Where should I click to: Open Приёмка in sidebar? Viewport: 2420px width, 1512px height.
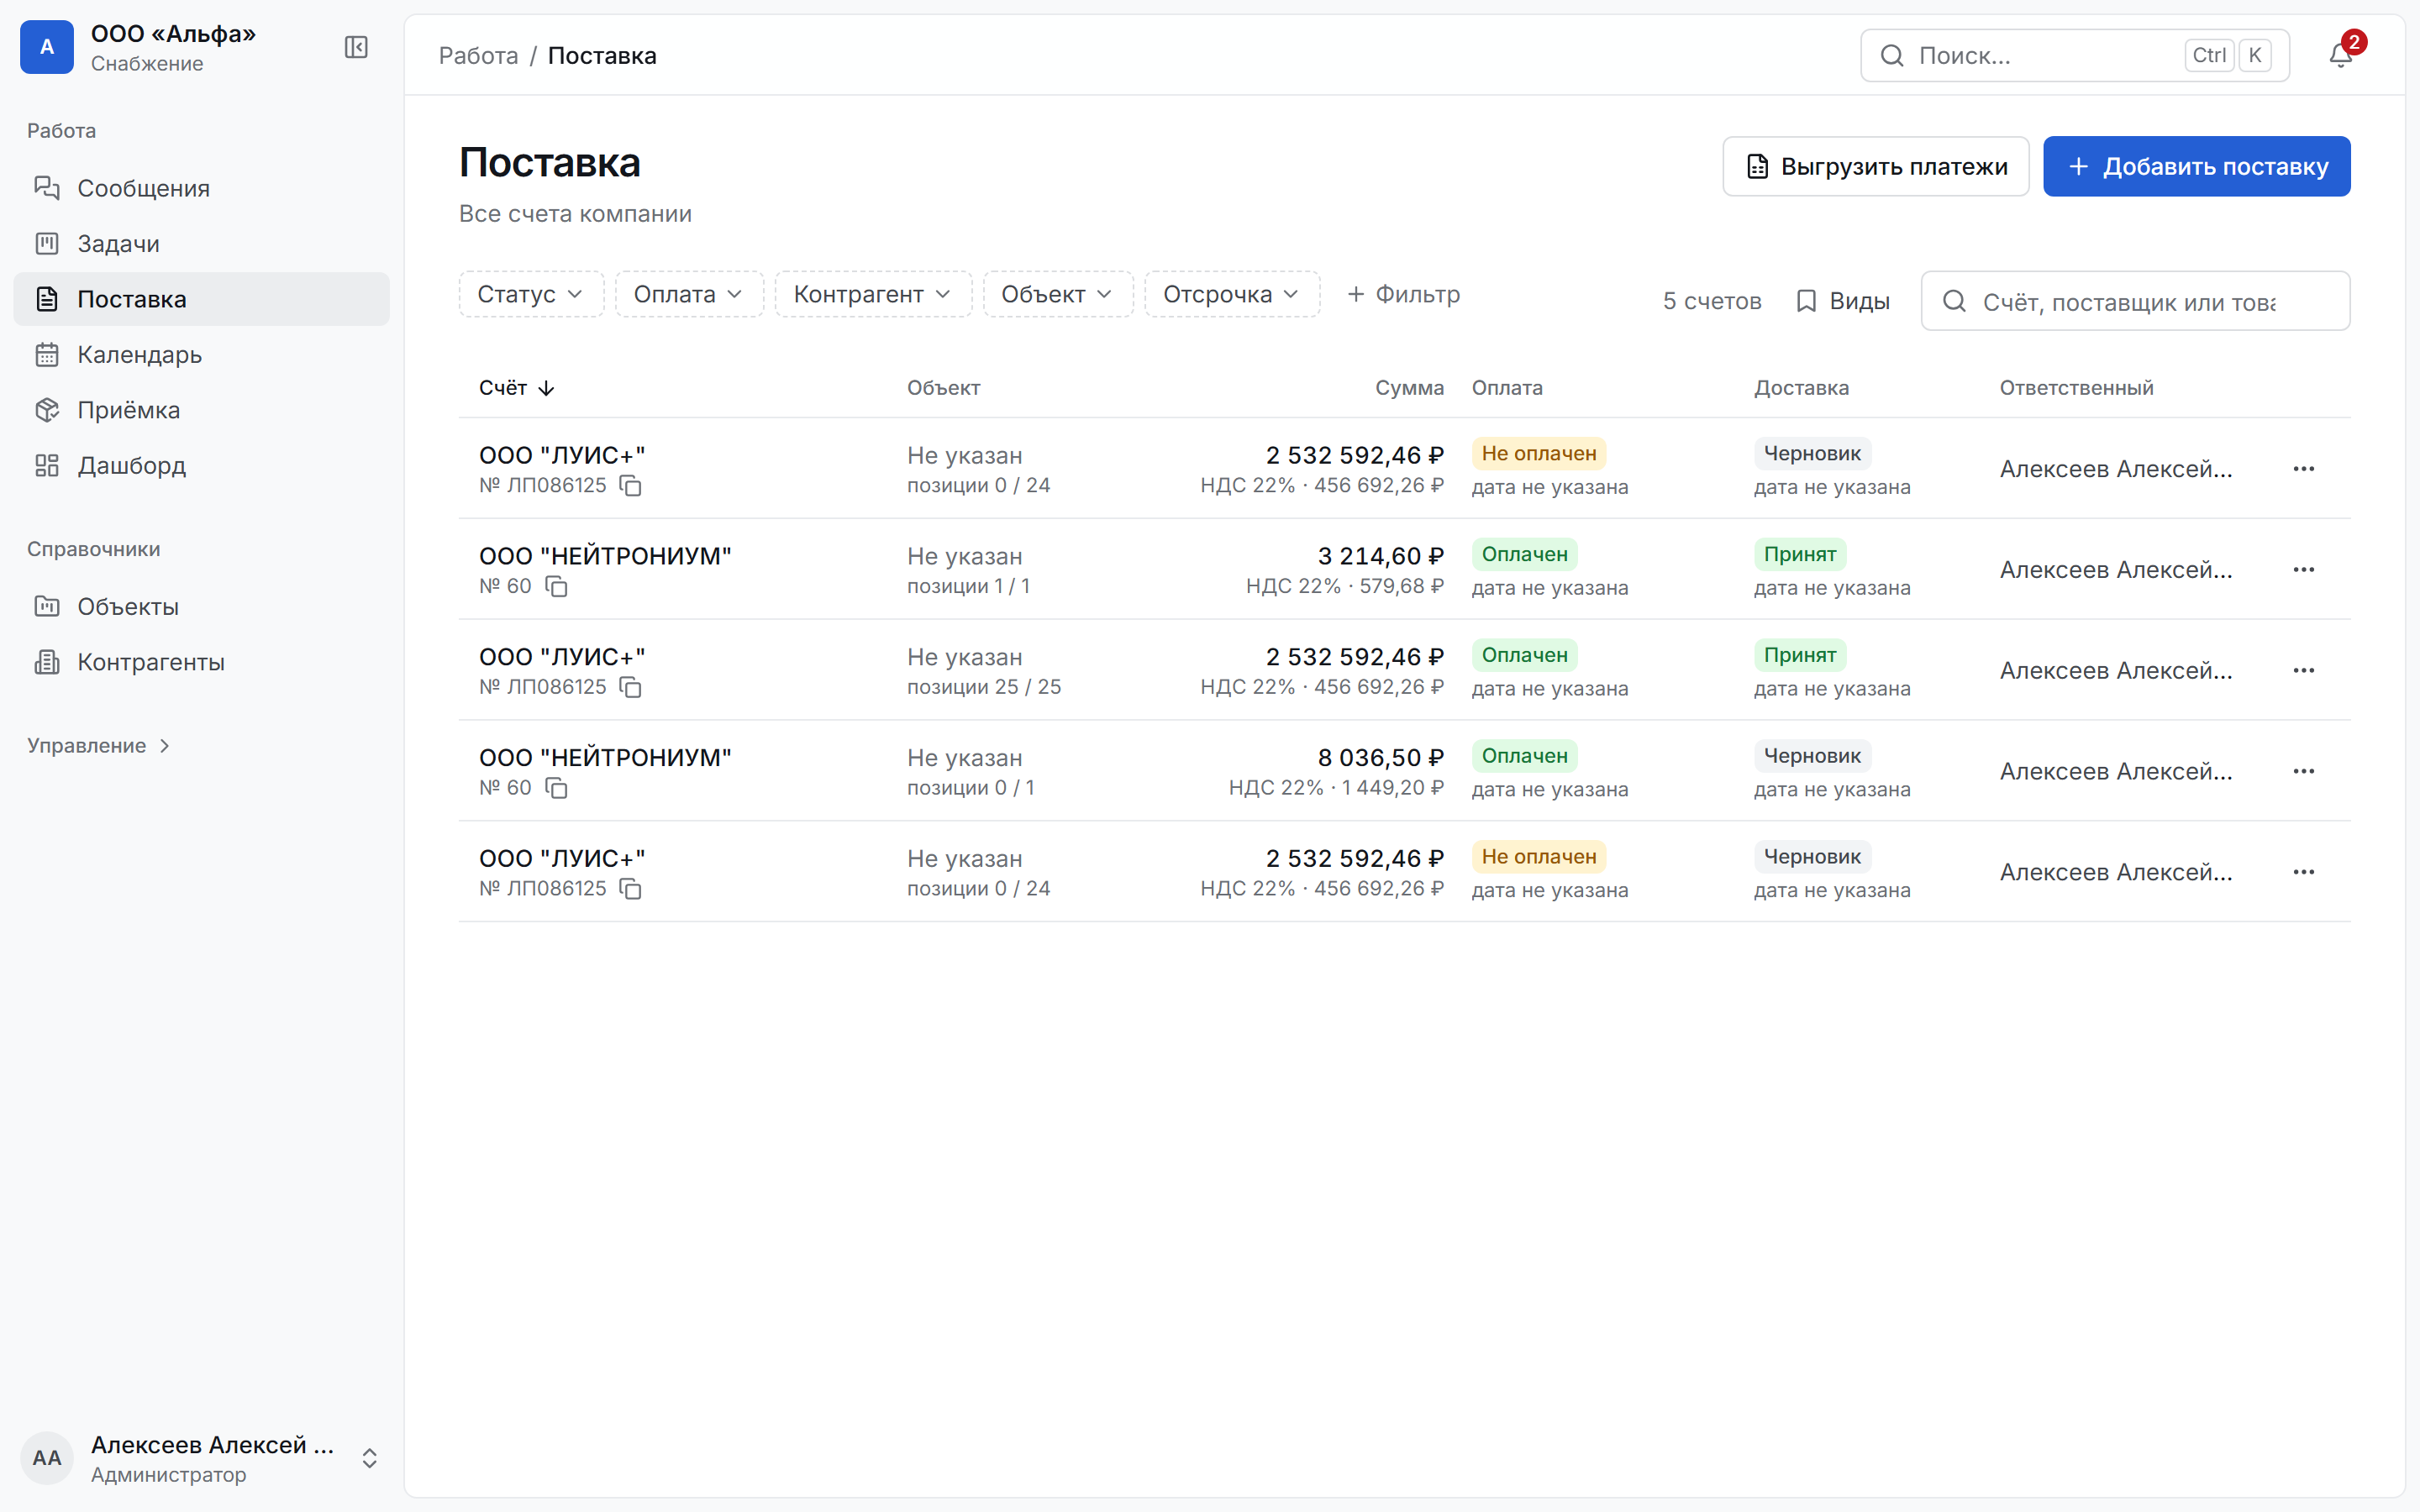pyautogui.click(x=201, y=410)
